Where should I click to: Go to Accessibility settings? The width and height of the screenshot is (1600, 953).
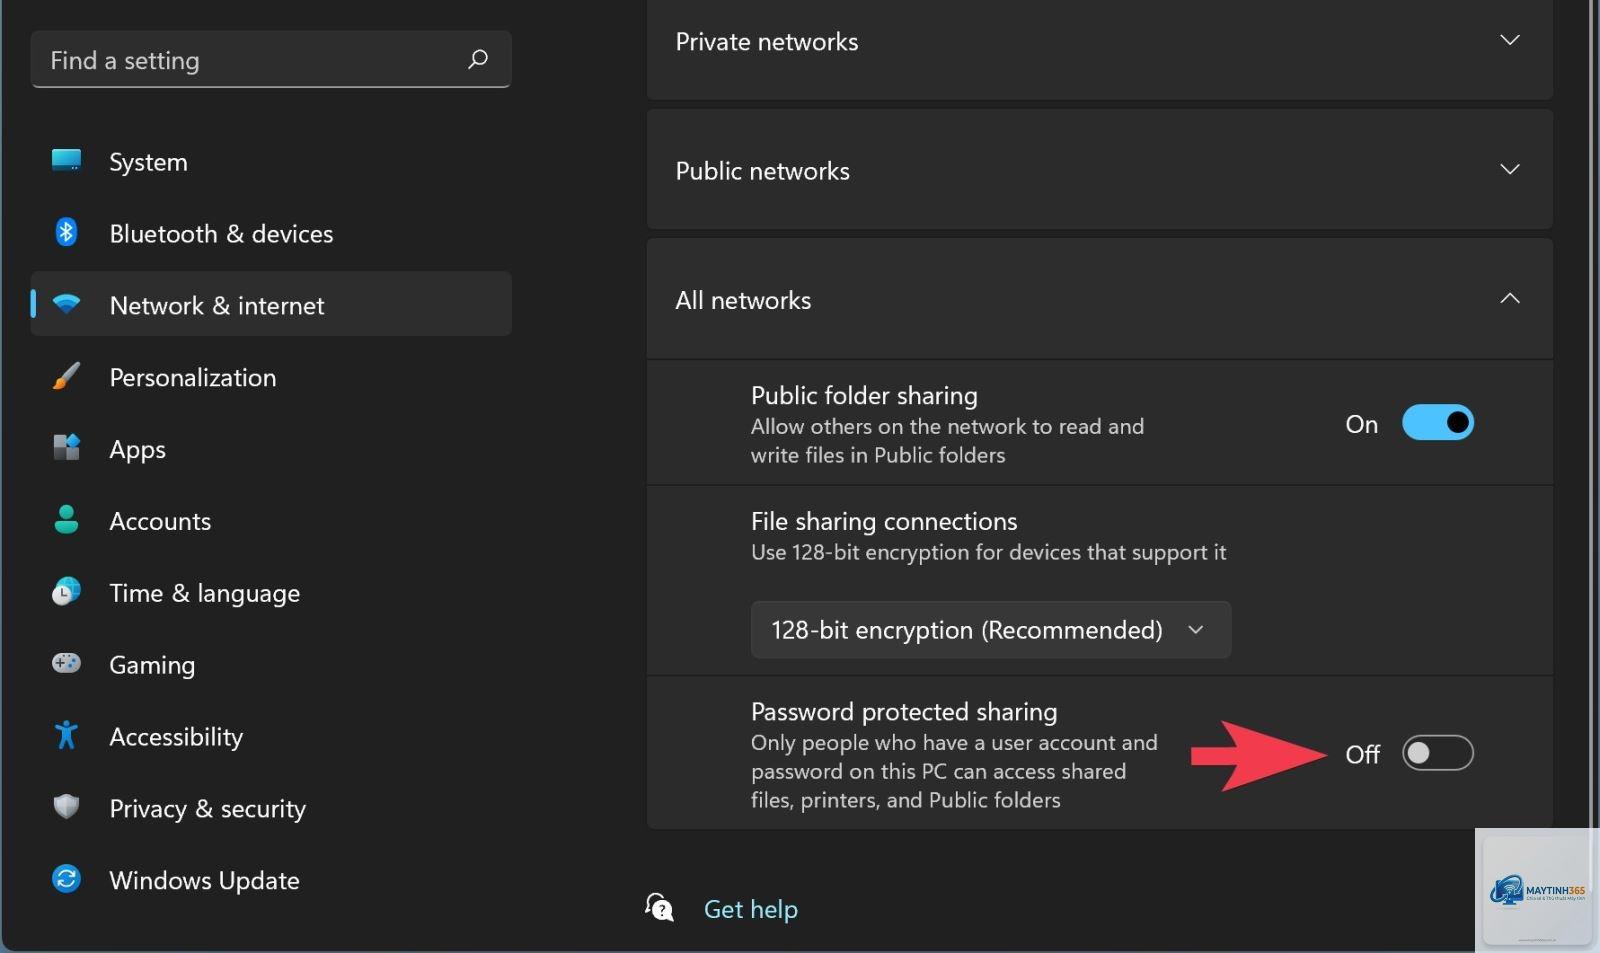coord(271,736)
